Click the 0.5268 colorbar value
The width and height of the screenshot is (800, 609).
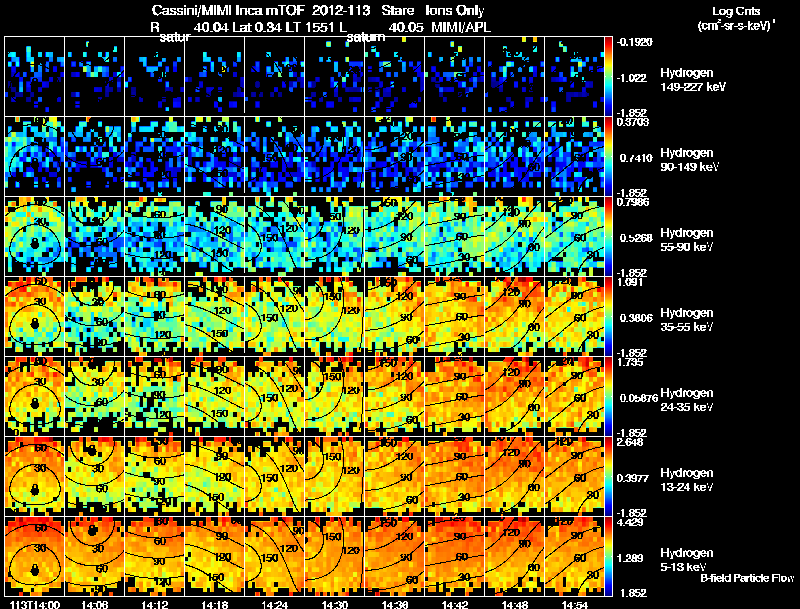click(636, 238)
